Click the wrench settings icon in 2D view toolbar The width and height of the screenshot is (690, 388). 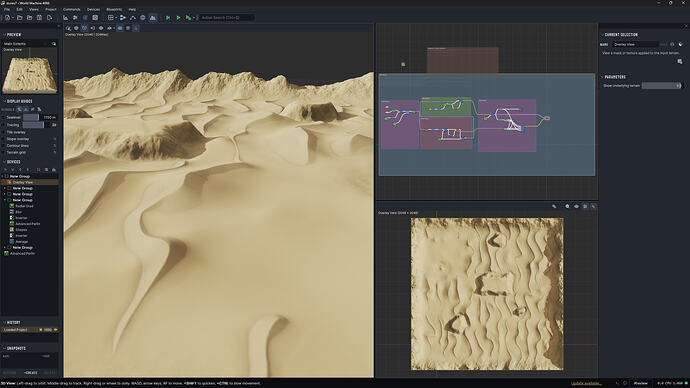[x=554, y=206]
